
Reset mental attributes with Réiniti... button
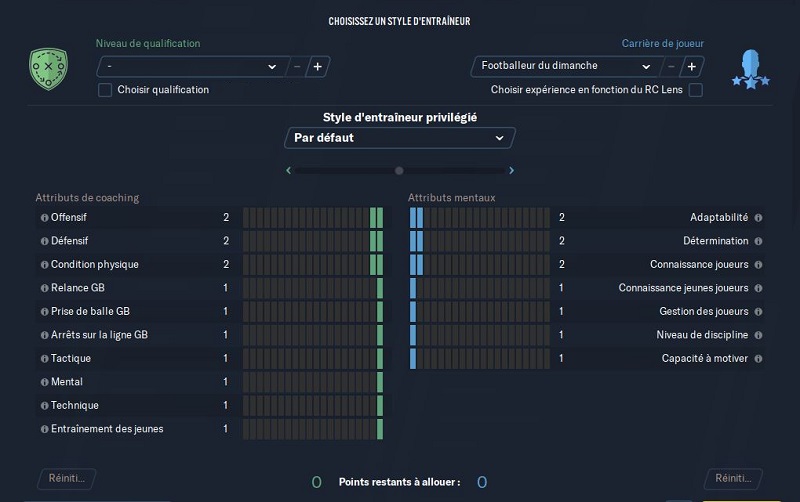tap(733, 479)
